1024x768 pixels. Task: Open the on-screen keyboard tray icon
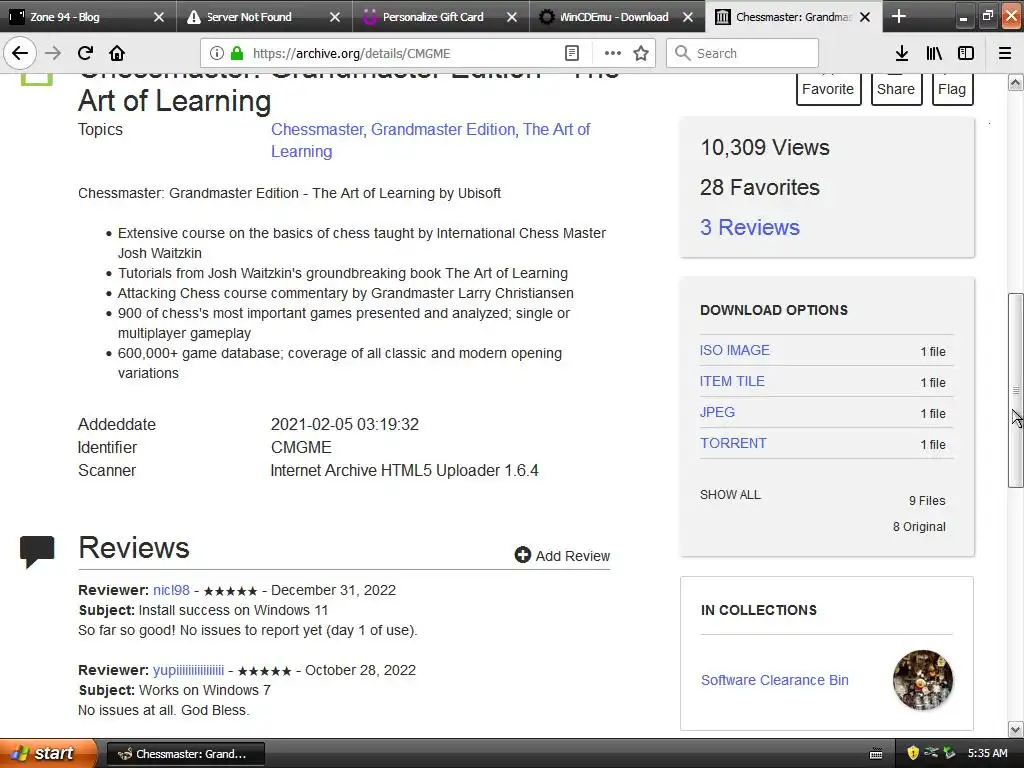pos(876,754)
